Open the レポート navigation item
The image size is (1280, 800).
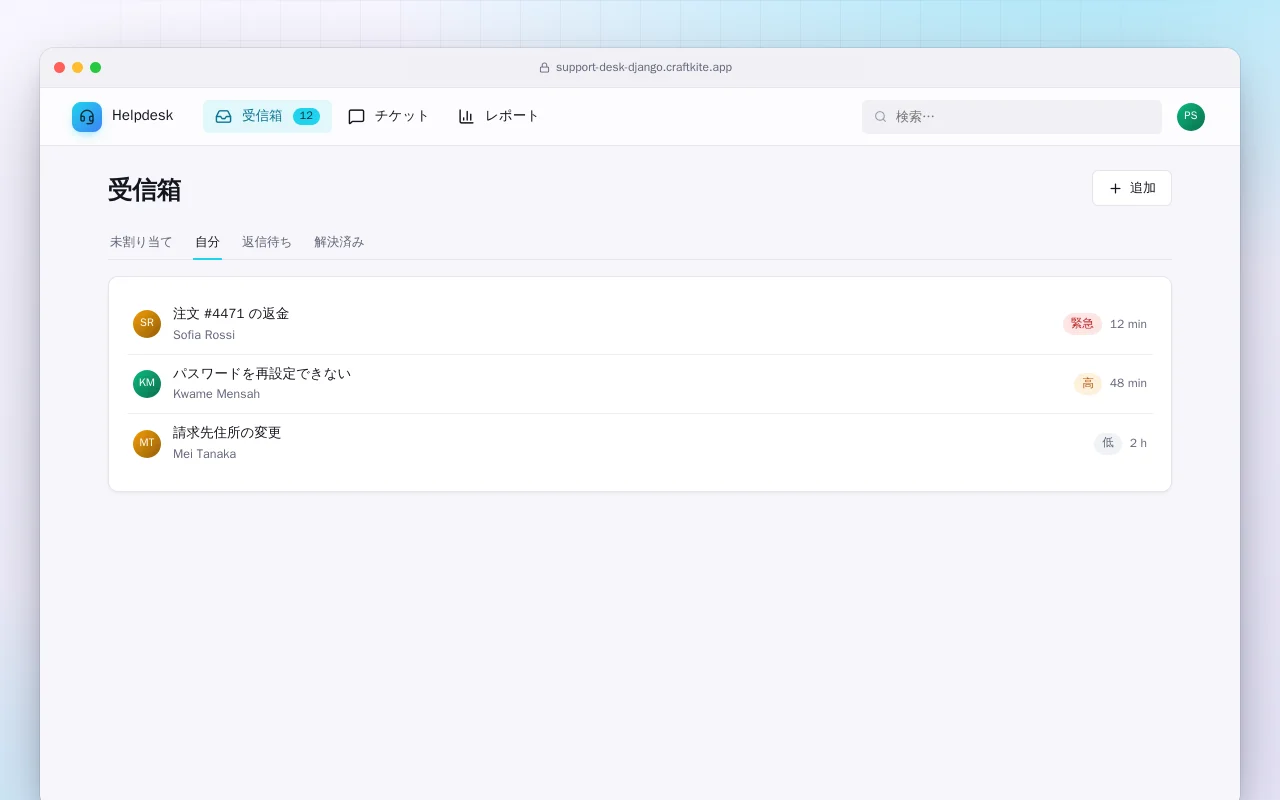(498, 116)
